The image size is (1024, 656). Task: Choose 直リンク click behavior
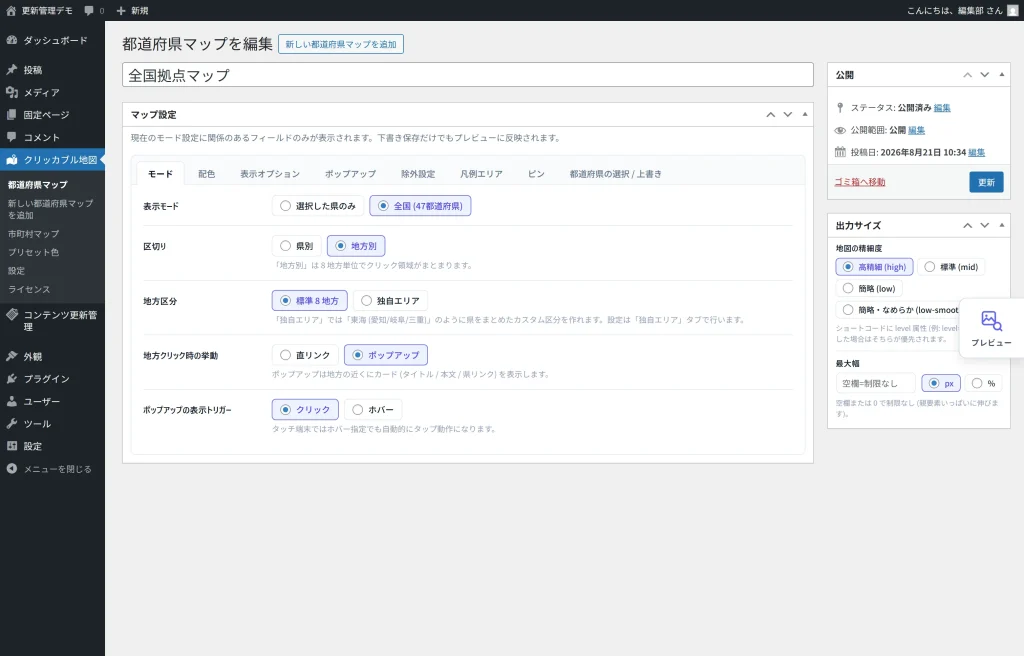tap(305, 355)
